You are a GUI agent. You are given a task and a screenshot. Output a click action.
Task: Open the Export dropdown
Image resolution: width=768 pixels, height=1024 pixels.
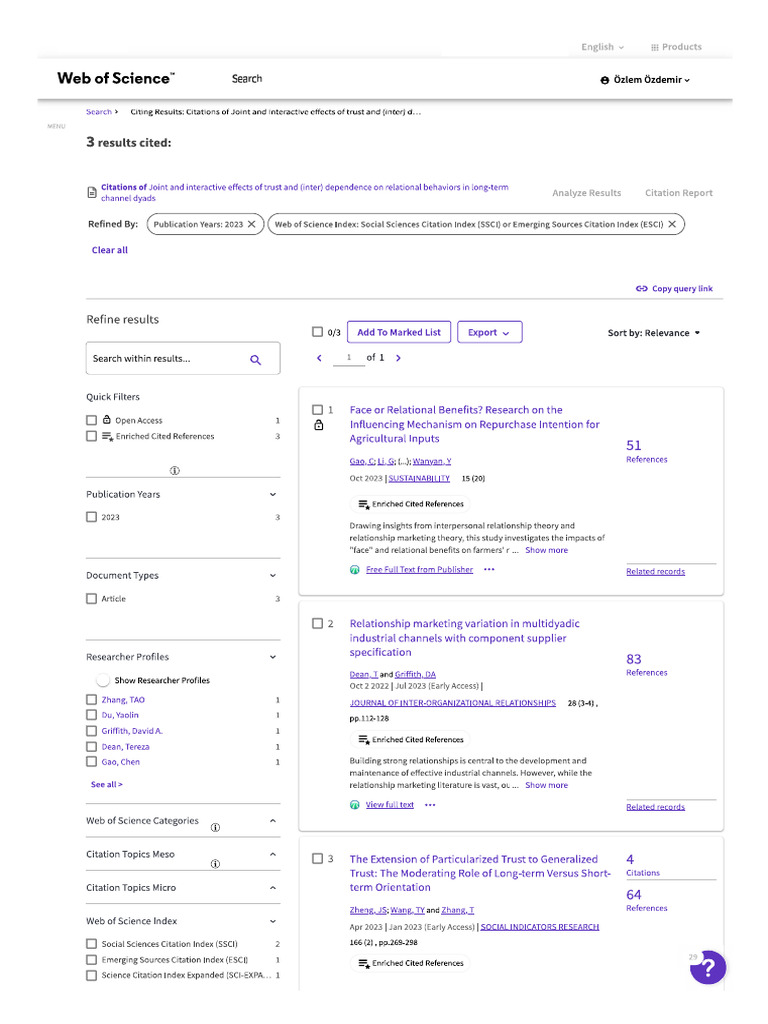pos(489,333)
